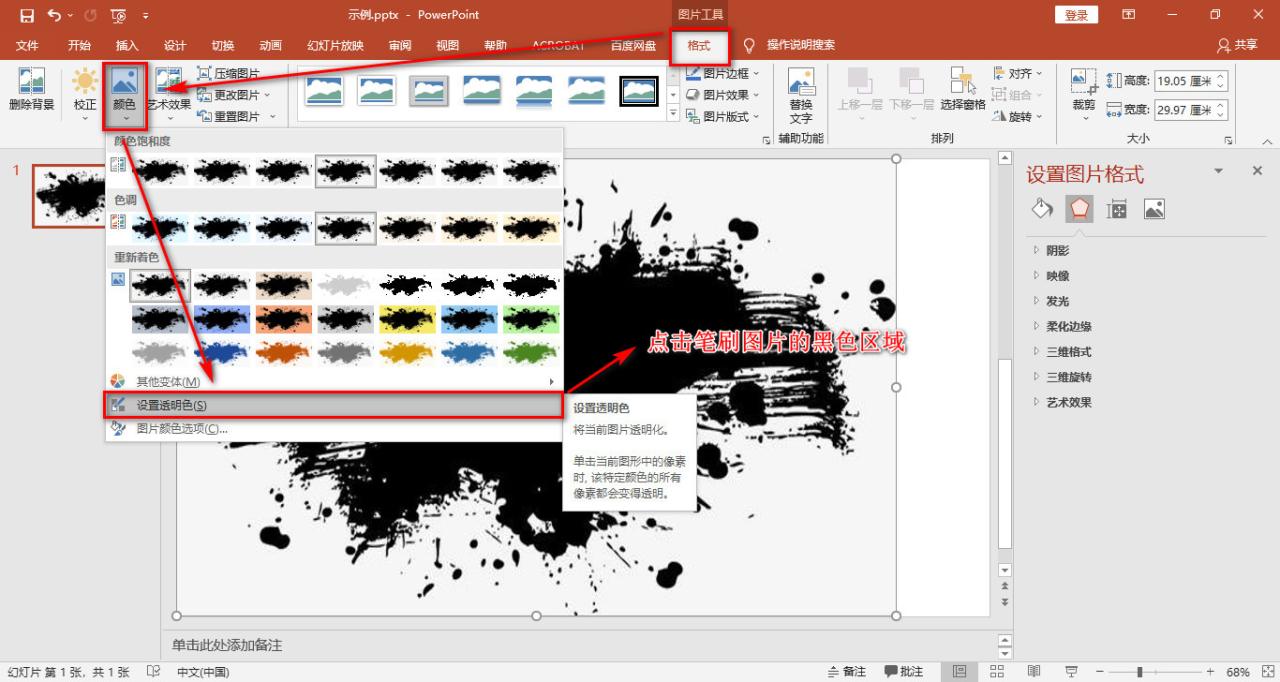This screenshot has height=682, width=1280.
Task: Open the 图片边框 dropdown
Action: pyautogui.click(x=727, y=74)
